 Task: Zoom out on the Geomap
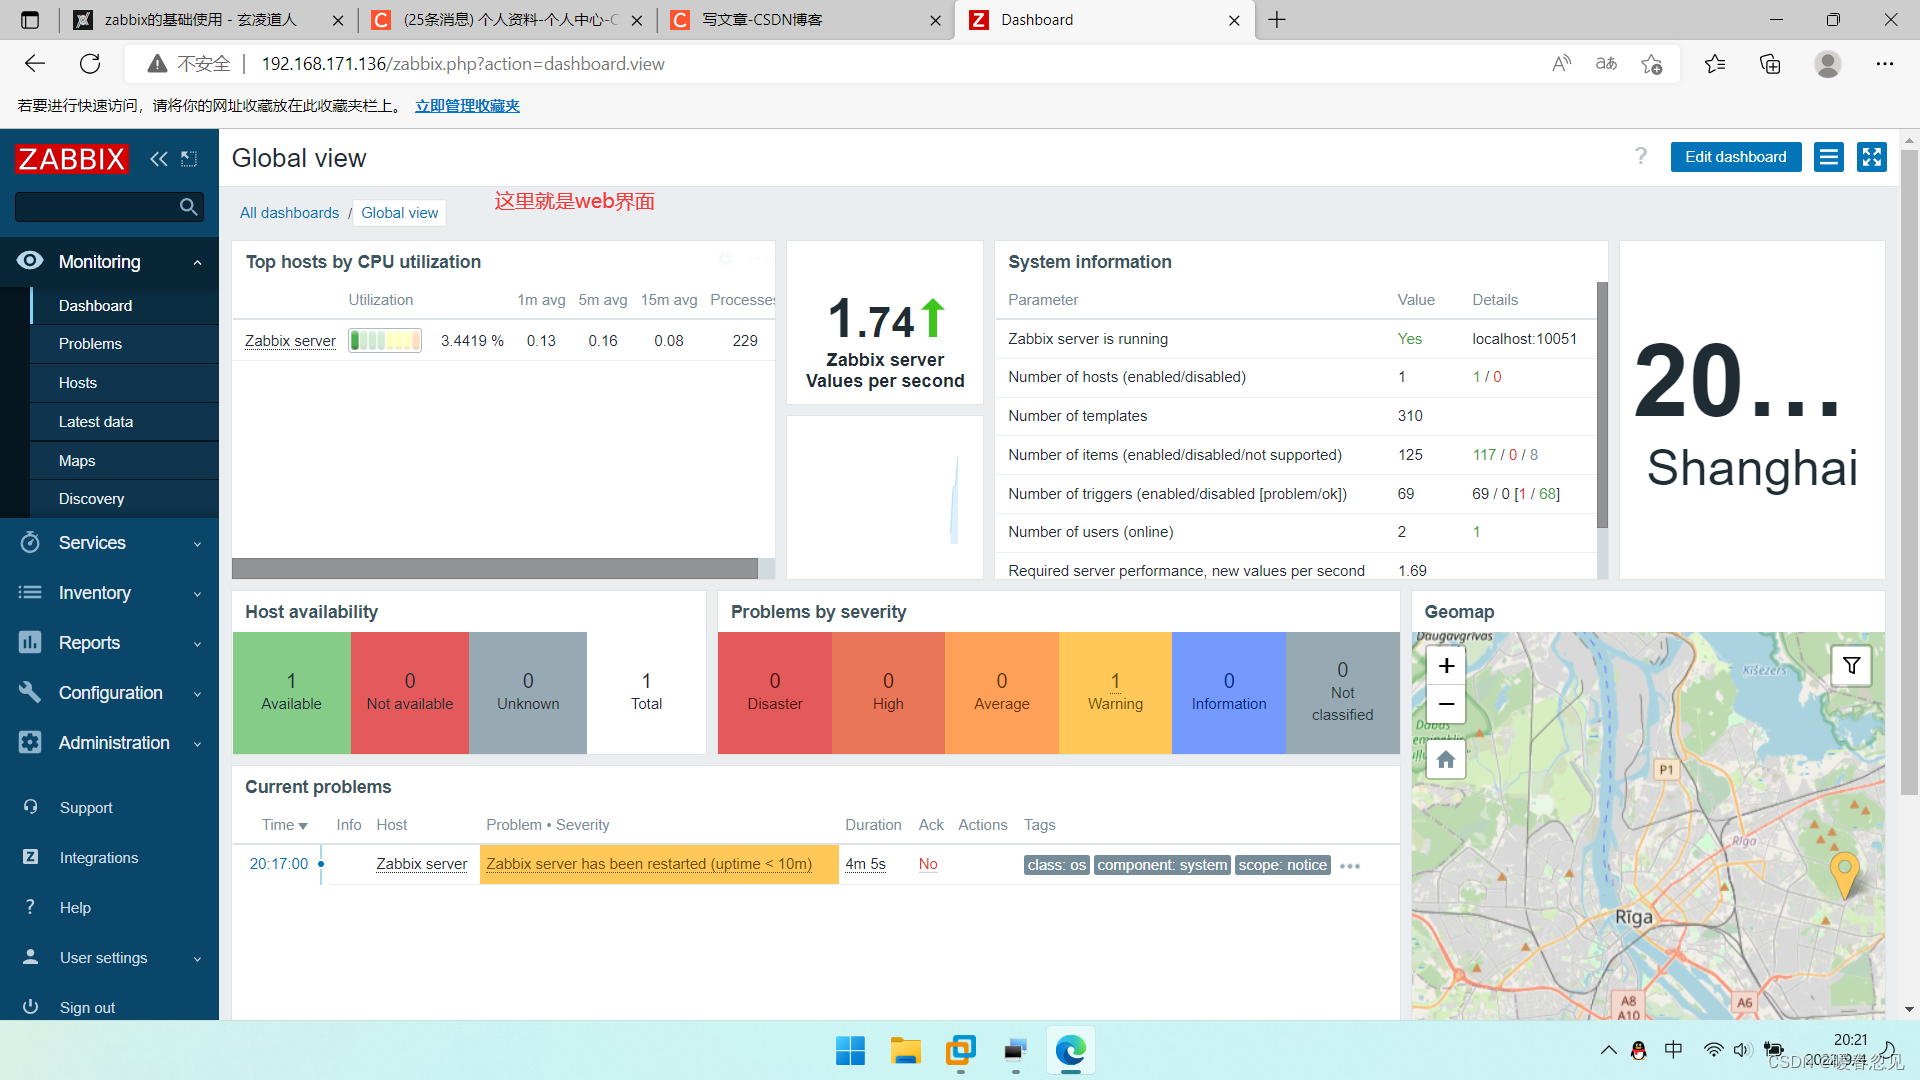click(x=1446, y=704)
